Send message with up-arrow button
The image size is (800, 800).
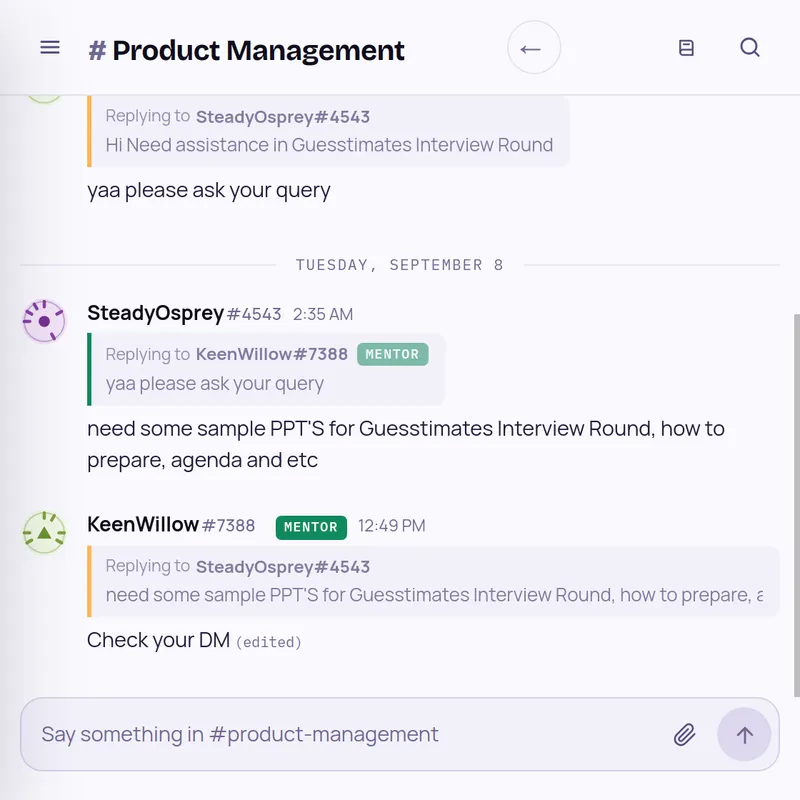click(x=744, y=735)
